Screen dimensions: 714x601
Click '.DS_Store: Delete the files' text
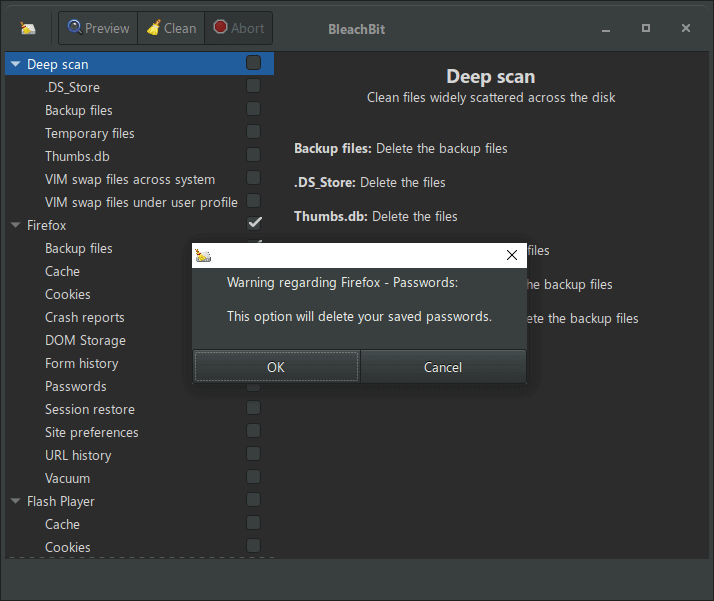pyautogui.click(x=370, y=182)
